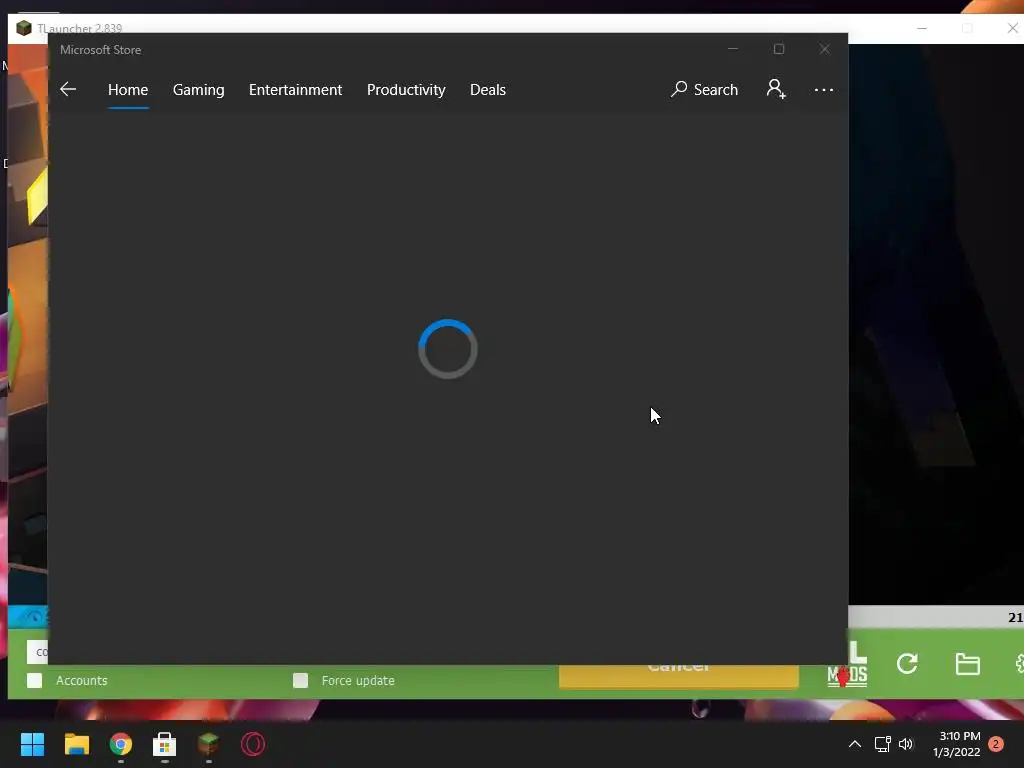Screen dimensions: 1024x768
Task: Close the TLauncher window
Action: [1013, 28]
